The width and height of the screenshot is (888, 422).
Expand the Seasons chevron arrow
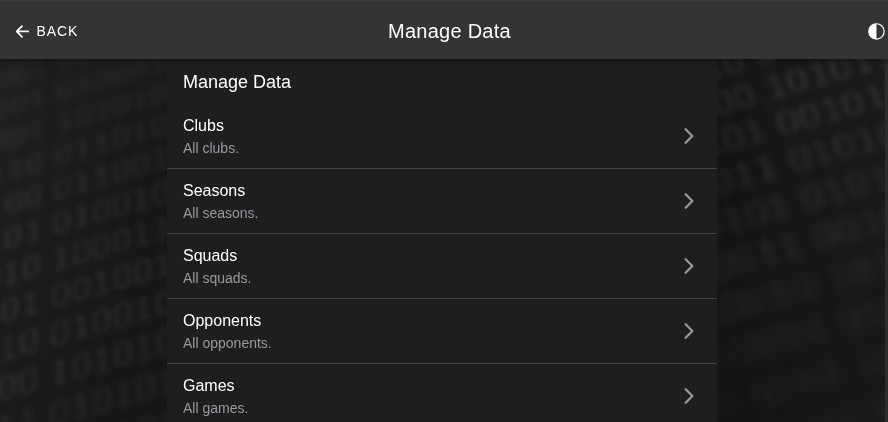(x=688, y=201)
